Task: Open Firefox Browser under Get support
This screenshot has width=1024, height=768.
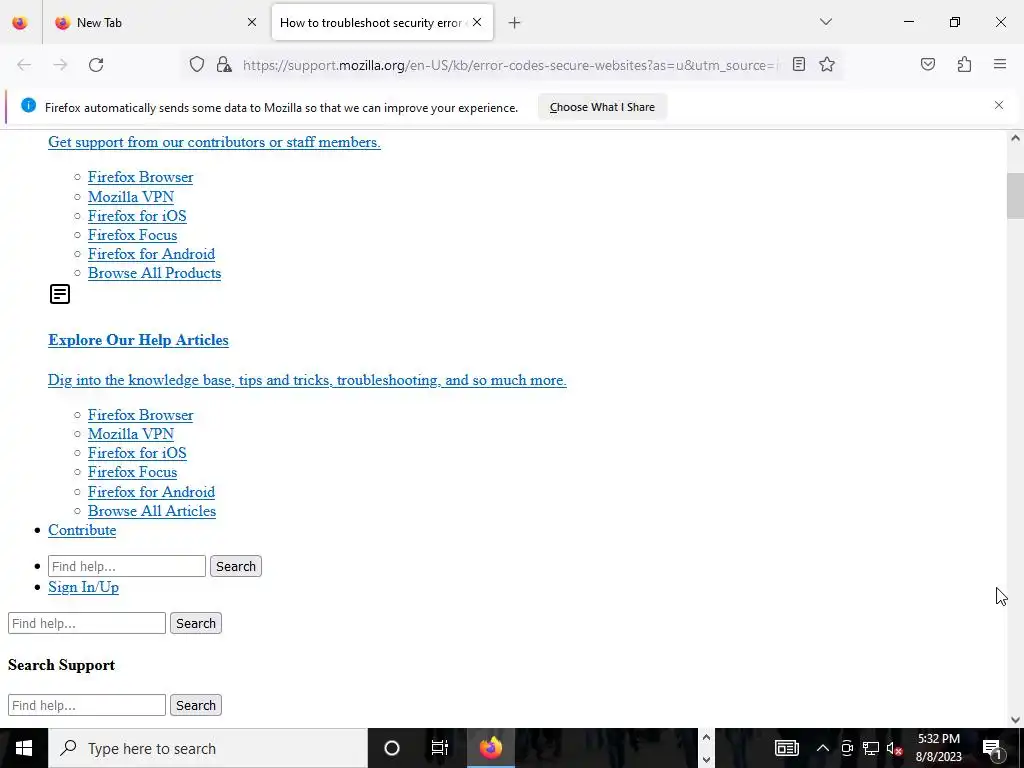Action: click(x=140, y=177)
